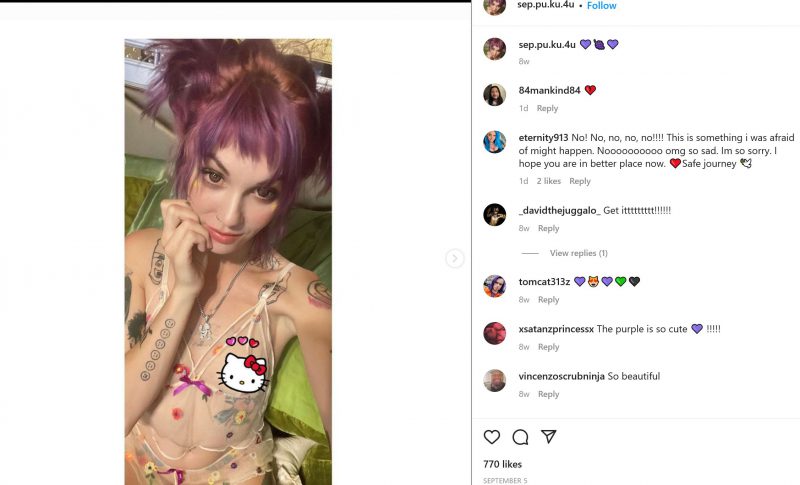This screenshot has height=485, width=800.
Task: Reply to eternity913's comment
Action: 580,181
